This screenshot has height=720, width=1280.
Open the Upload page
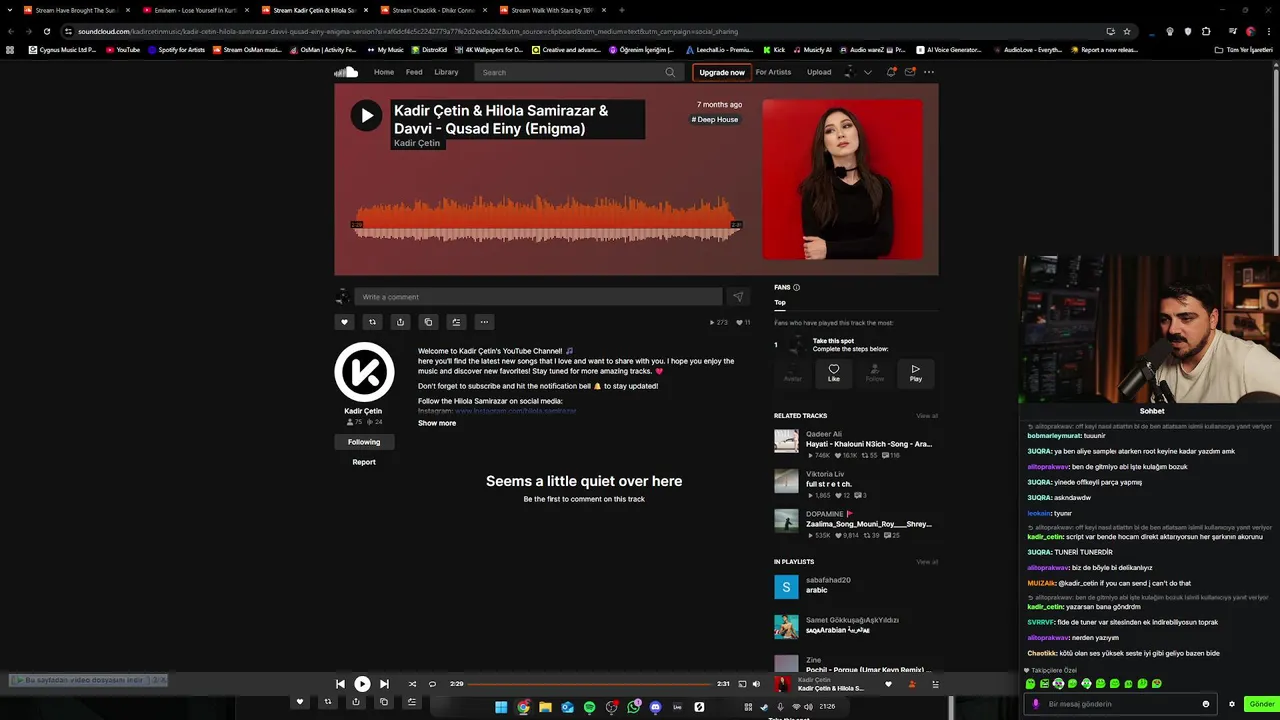pyautogui.click(x=819, y=72)
